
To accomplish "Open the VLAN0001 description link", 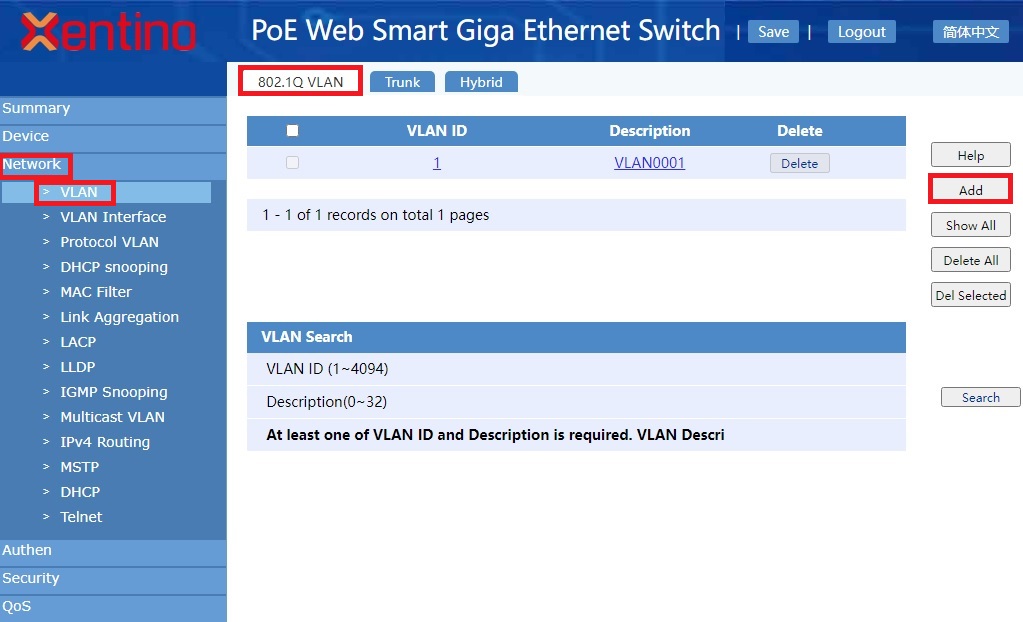I will [x=649, y=163].
